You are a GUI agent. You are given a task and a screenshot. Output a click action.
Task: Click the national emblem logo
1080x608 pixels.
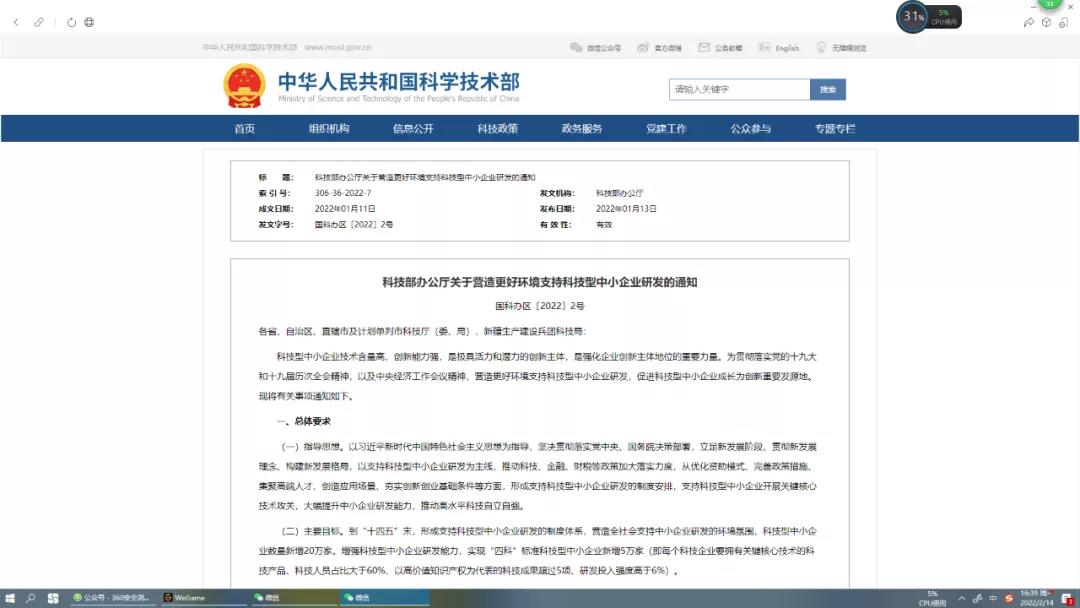click(x=244, y=86)
